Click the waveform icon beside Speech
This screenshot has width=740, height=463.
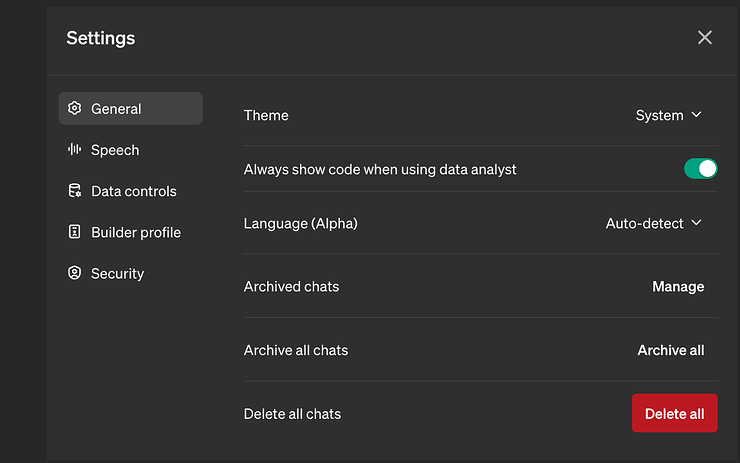tap(74, 150)
